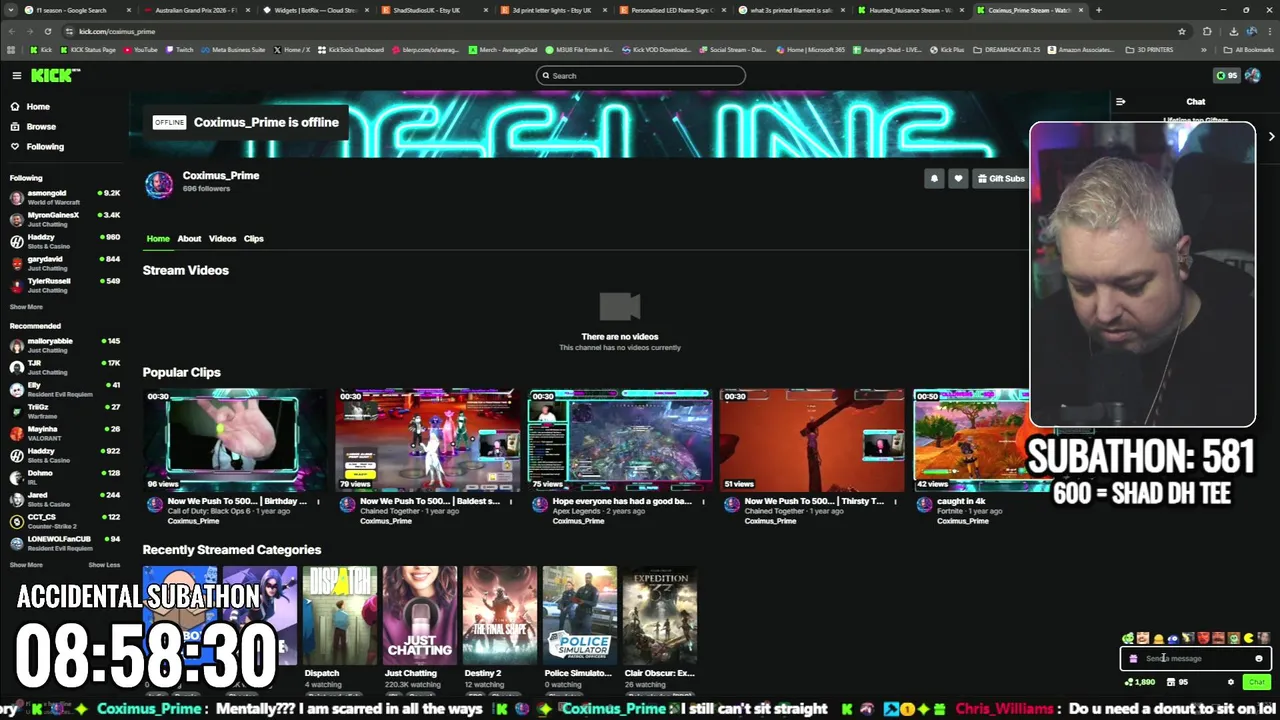The width and height of the screenshot is (1280, 720).
Task: Open recommended channel TJR
Action: point(64,367)
